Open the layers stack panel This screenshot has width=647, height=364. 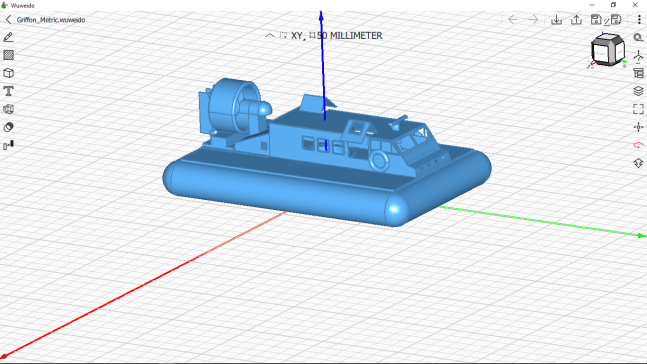pyautogui.click(x=638, y=91)
